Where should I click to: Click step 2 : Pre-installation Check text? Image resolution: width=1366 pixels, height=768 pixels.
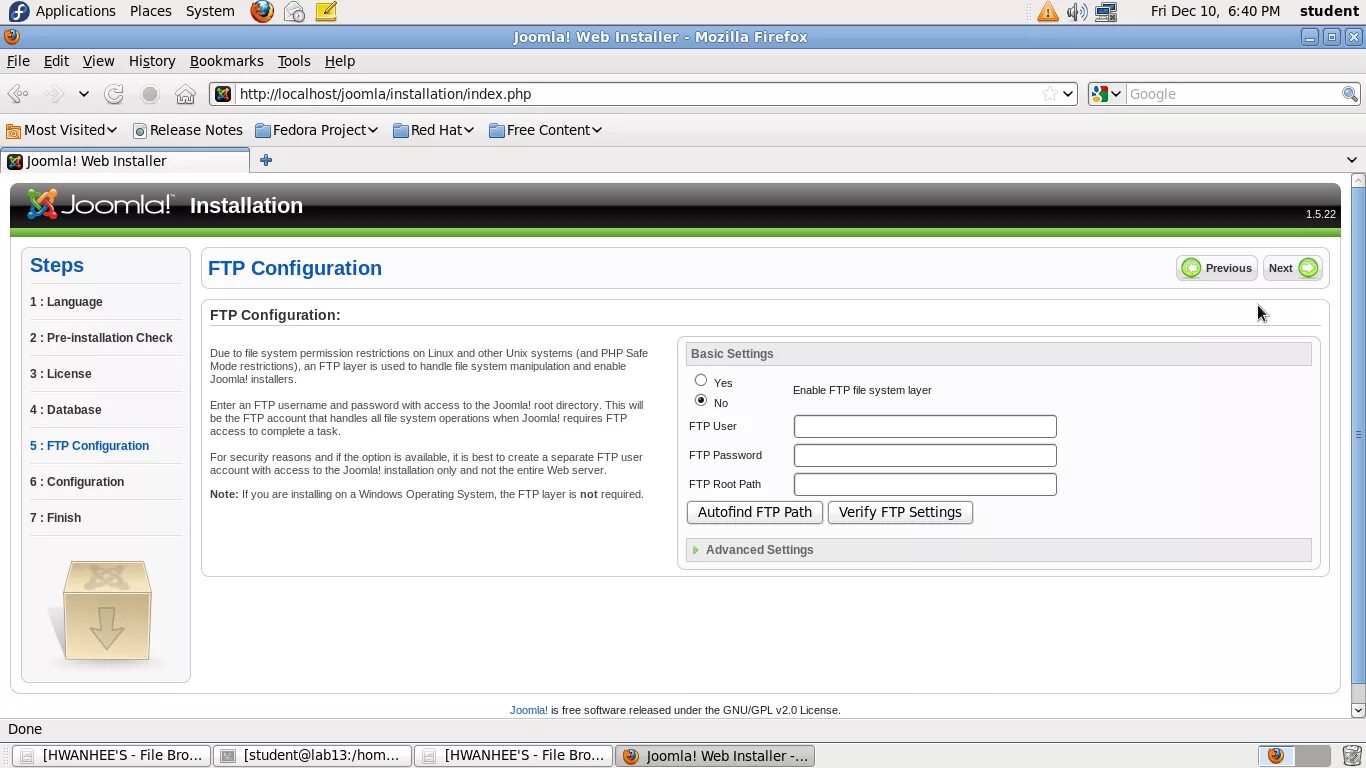point(101,338)
